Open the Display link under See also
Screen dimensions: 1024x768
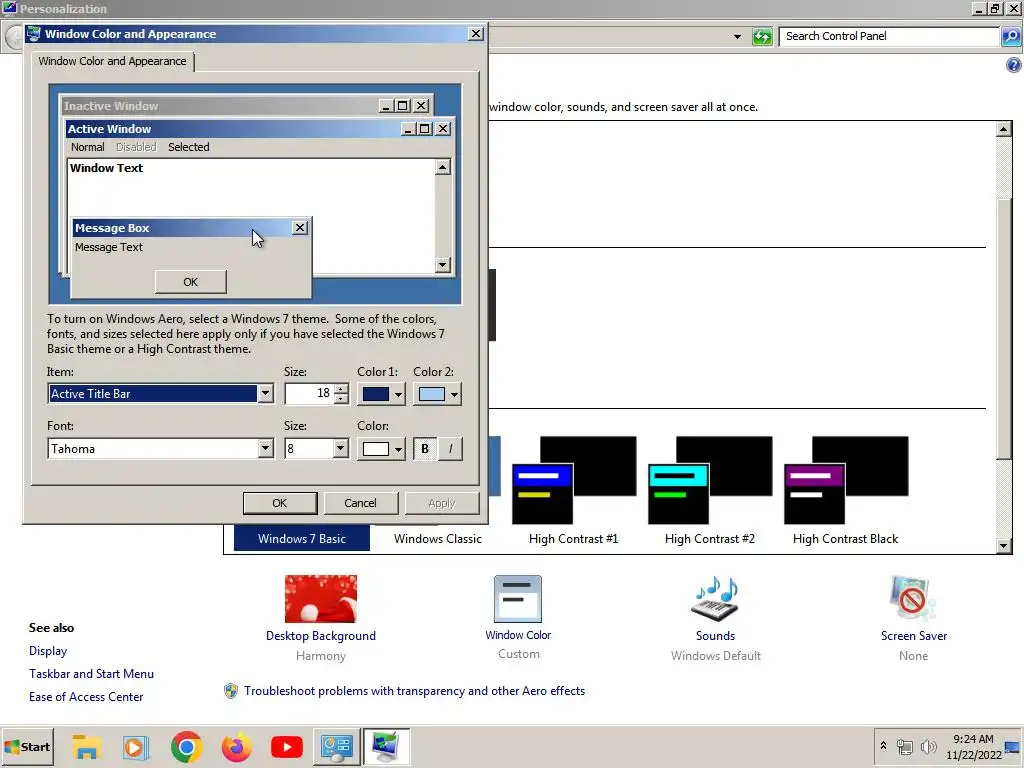pyautogui.click(x=48, y=650)
